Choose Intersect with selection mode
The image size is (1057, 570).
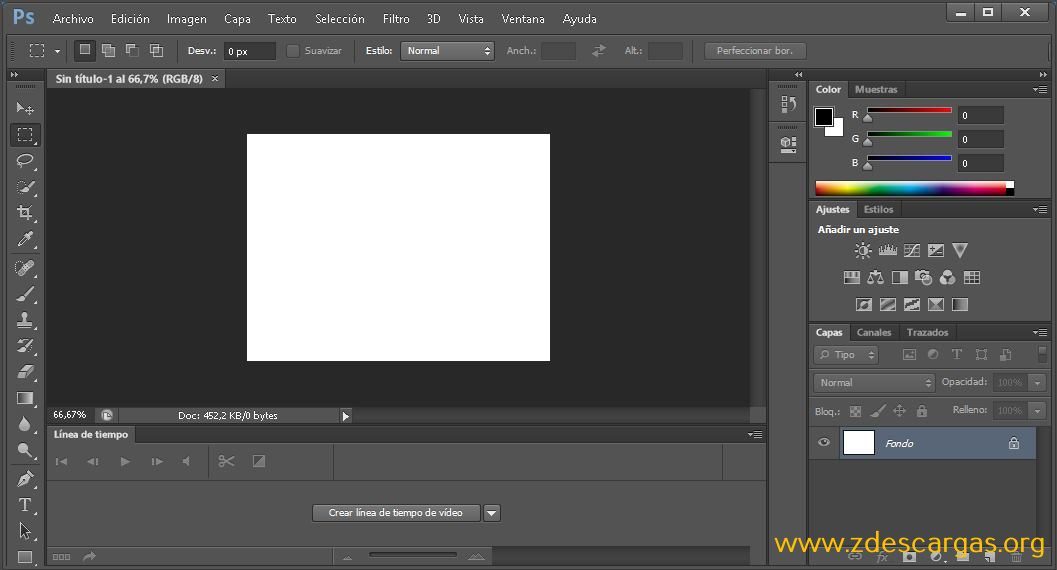[x=156, y=50]
